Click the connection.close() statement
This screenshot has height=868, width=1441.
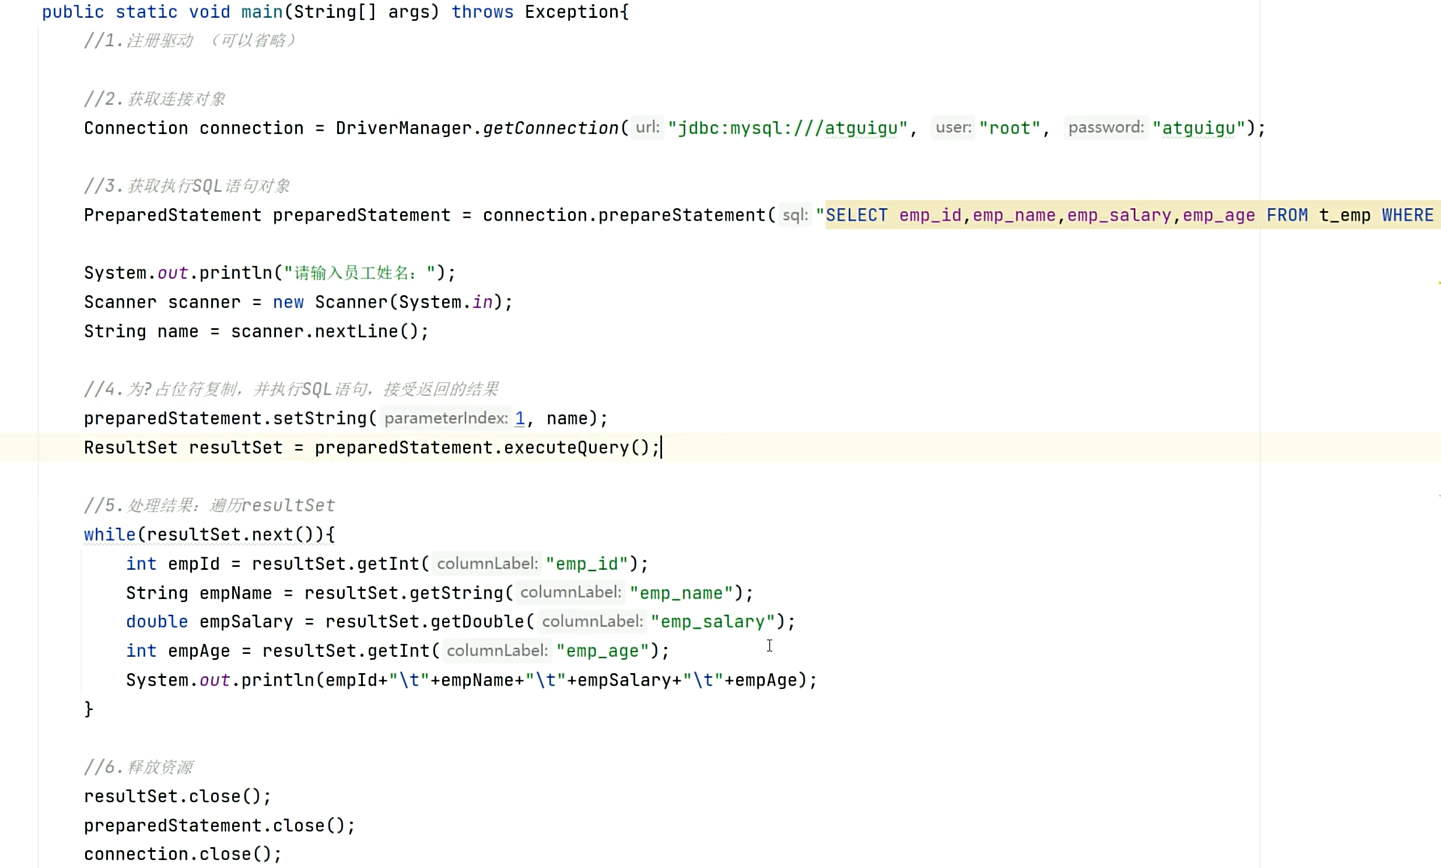pyautogui.click(x=183, y=854)
